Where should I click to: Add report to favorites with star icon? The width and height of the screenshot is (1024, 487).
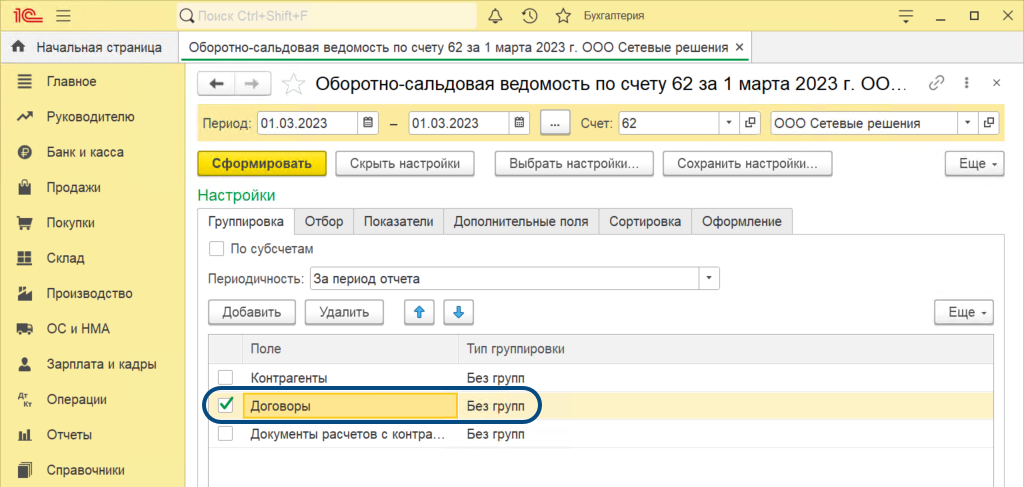pos(293,84)
